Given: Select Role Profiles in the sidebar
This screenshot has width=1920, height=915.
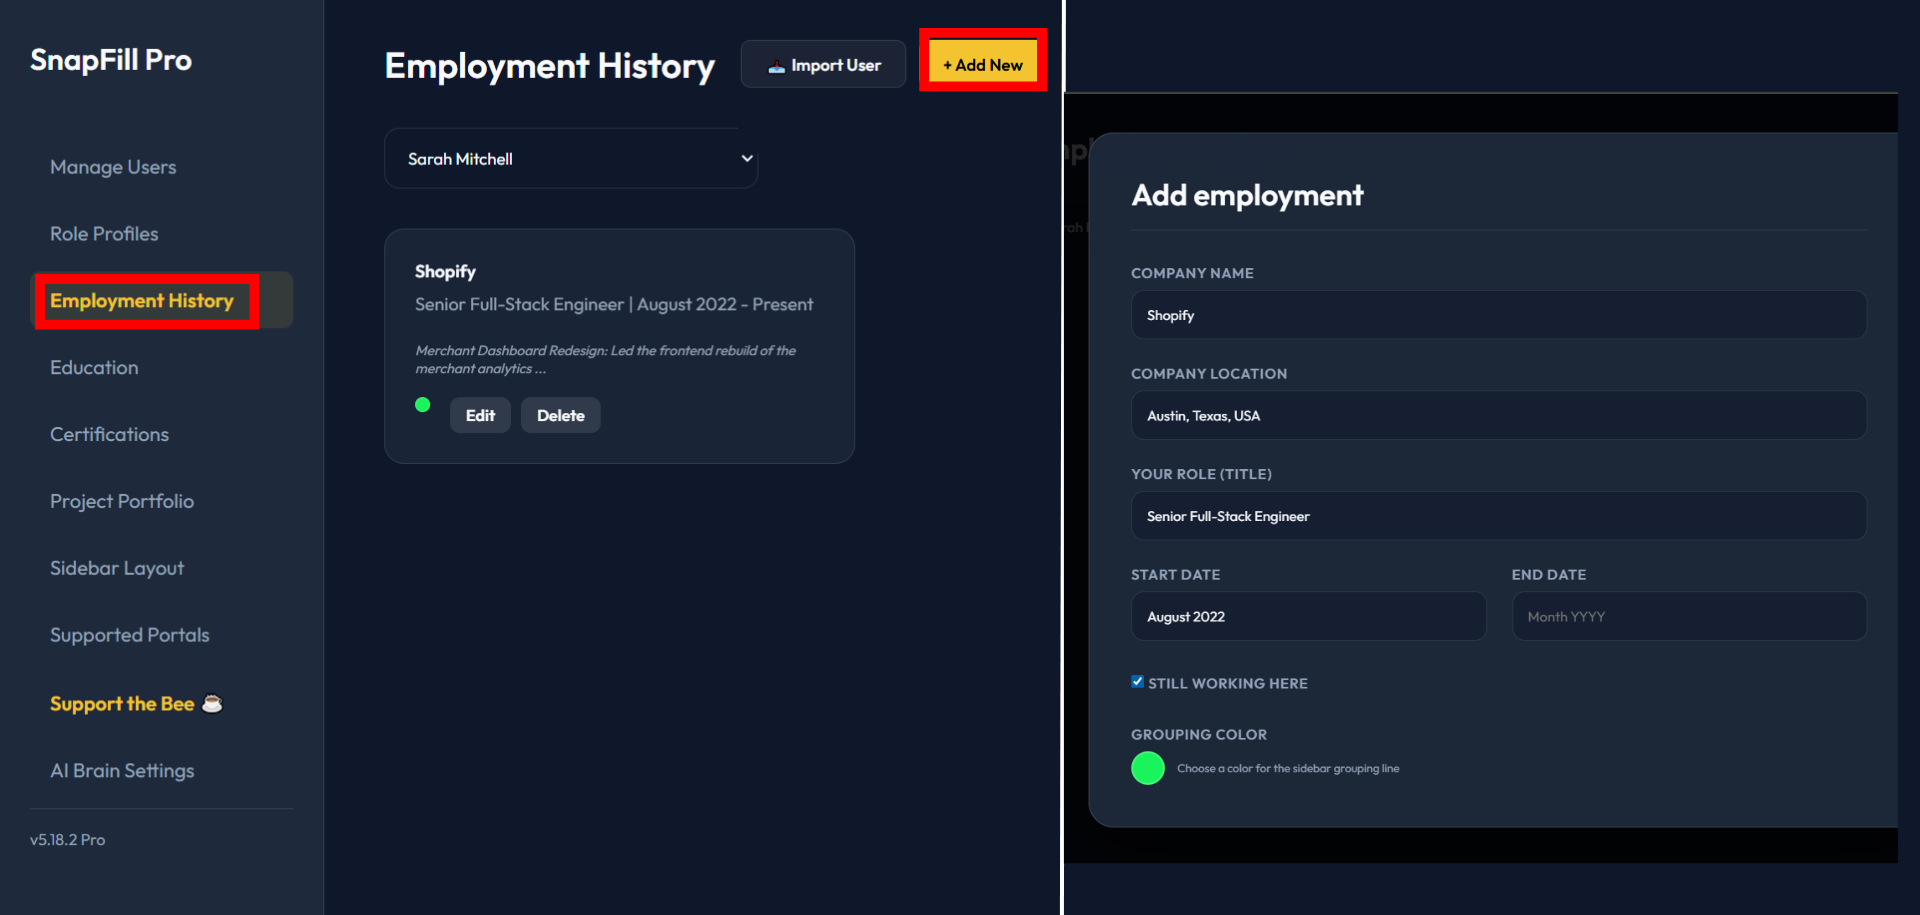Looking at the screenshot, I should (104, 233).
